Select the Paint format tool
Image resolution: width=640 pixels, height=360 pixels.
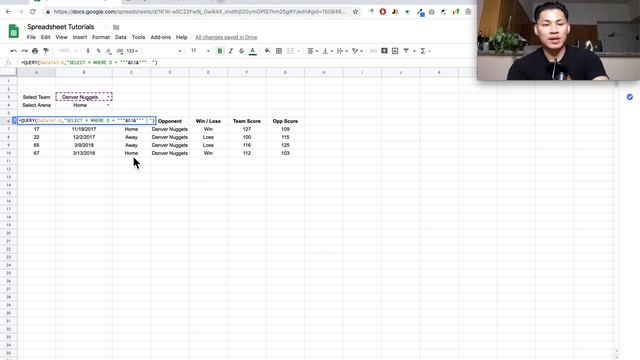point(46,51)
